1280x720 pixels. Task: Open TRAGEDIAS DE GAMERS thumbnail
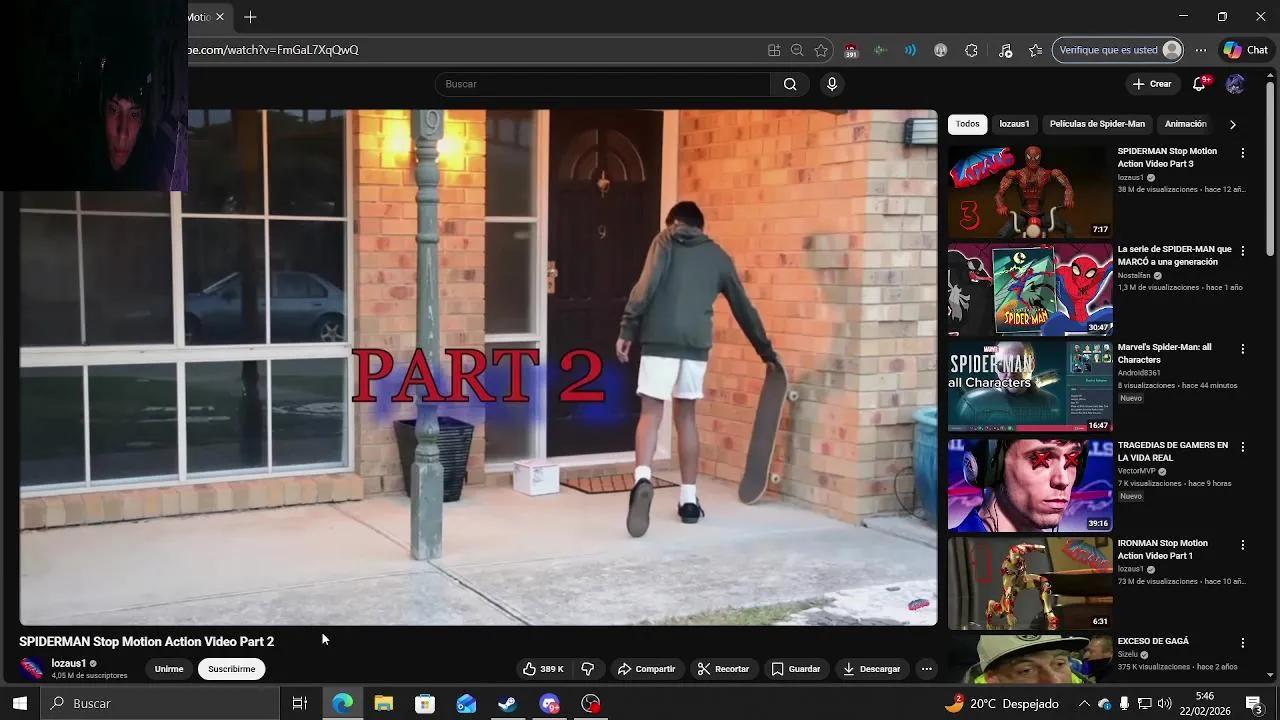pos(1030,485)
